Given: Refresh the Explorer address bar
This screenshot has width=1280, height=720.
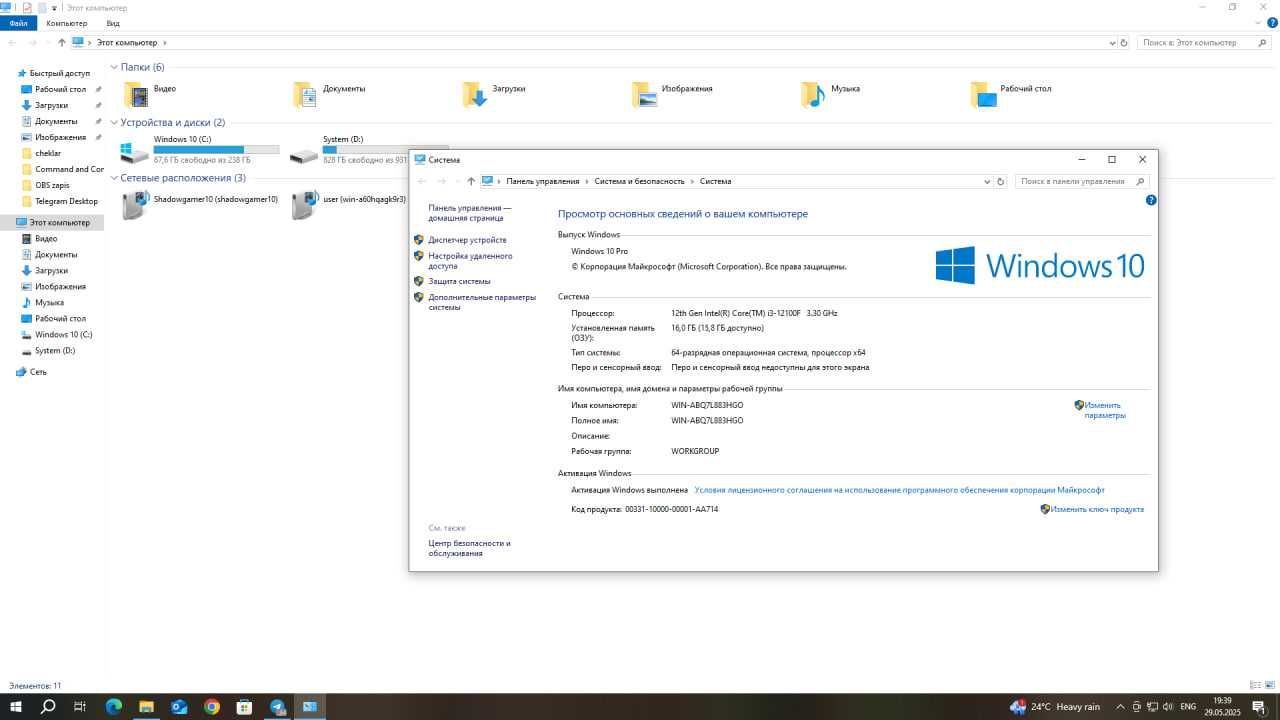Looking at the screenshot, I should click(x=1124, y=42).
